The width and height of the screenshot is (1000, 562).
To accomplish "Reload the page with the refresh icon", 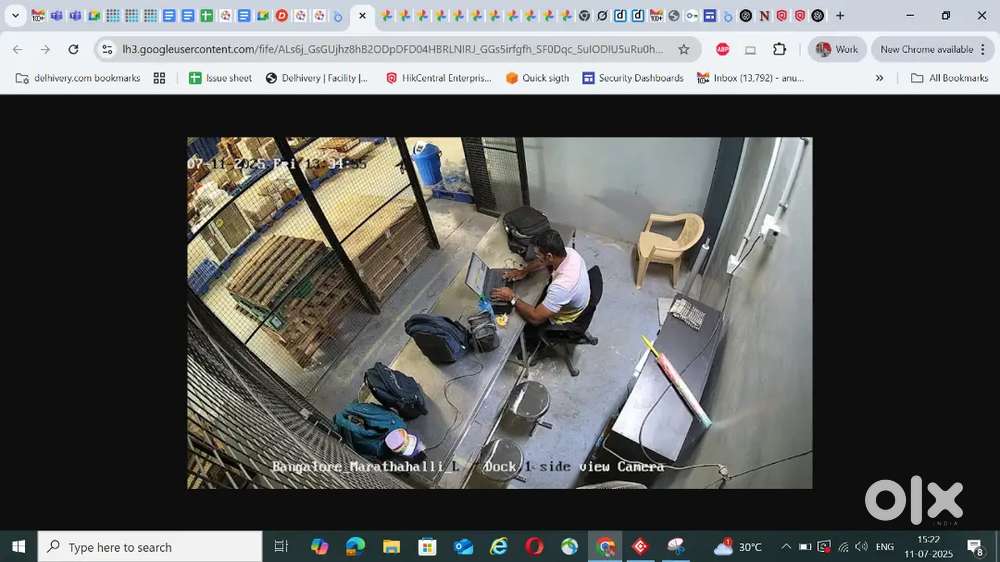I will pyautogui.click(x=73, y=49).
